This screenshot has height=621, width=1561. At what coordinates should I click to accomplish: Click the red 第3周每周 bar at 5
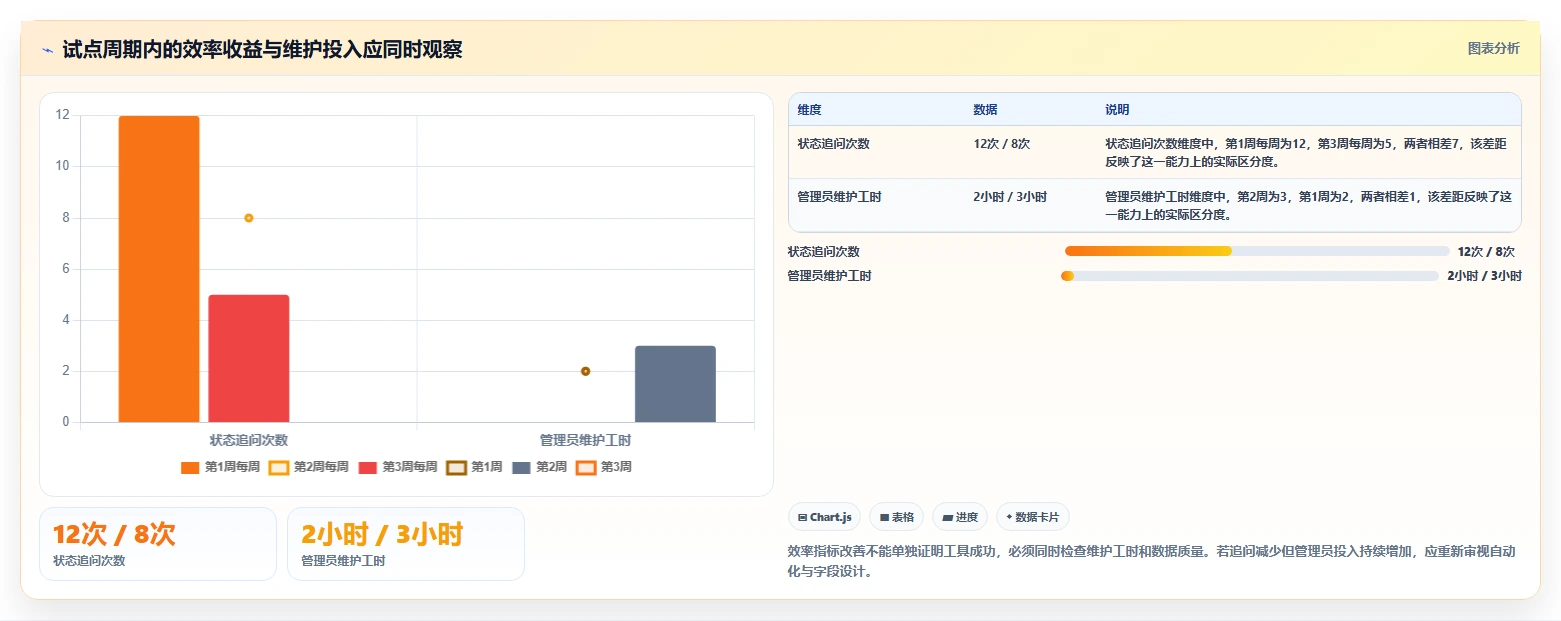click(249, 358)
